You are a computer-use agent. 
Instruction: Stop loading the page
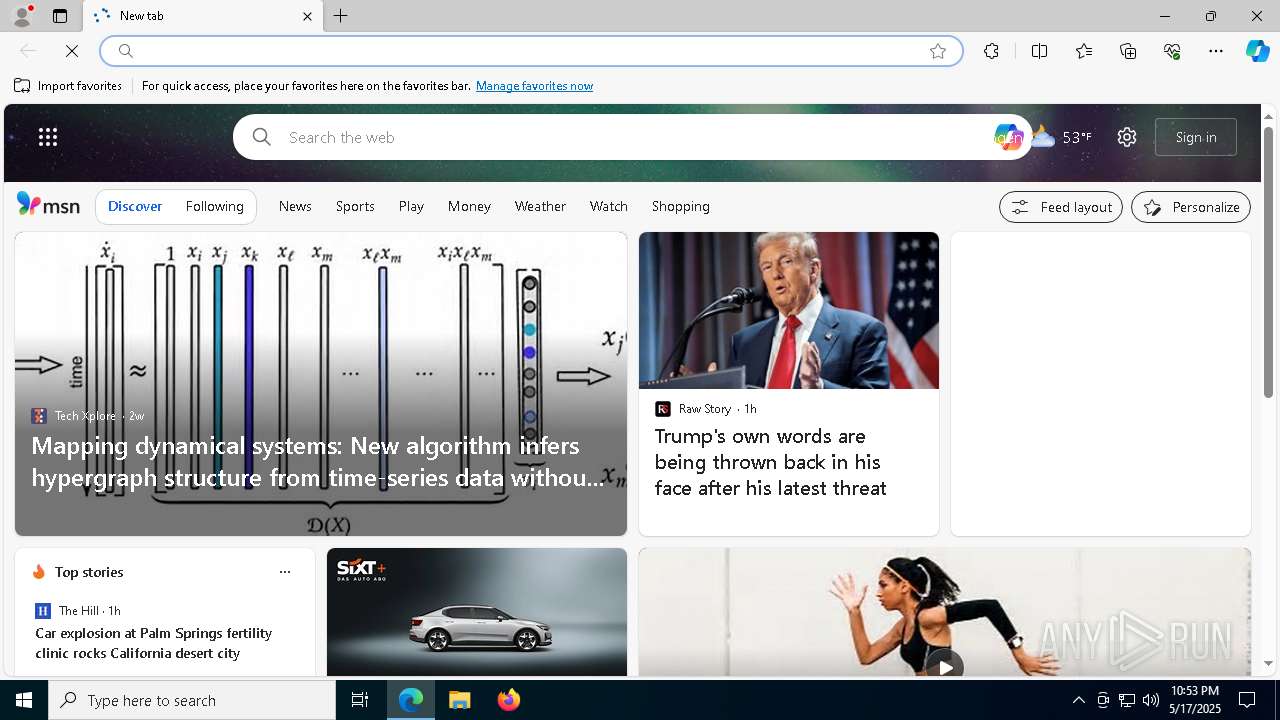72,51
